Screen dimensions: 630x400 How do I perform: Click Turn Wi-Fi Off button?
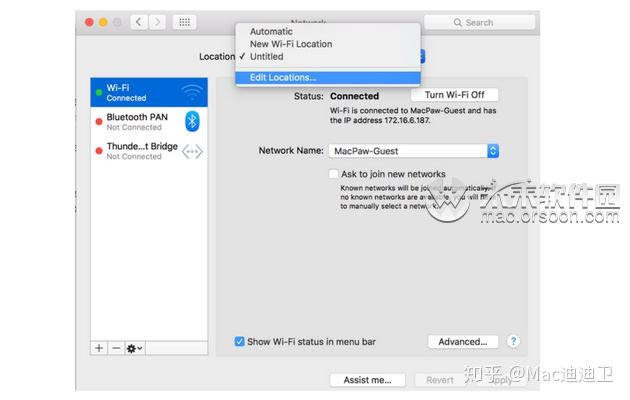point(454,95)
